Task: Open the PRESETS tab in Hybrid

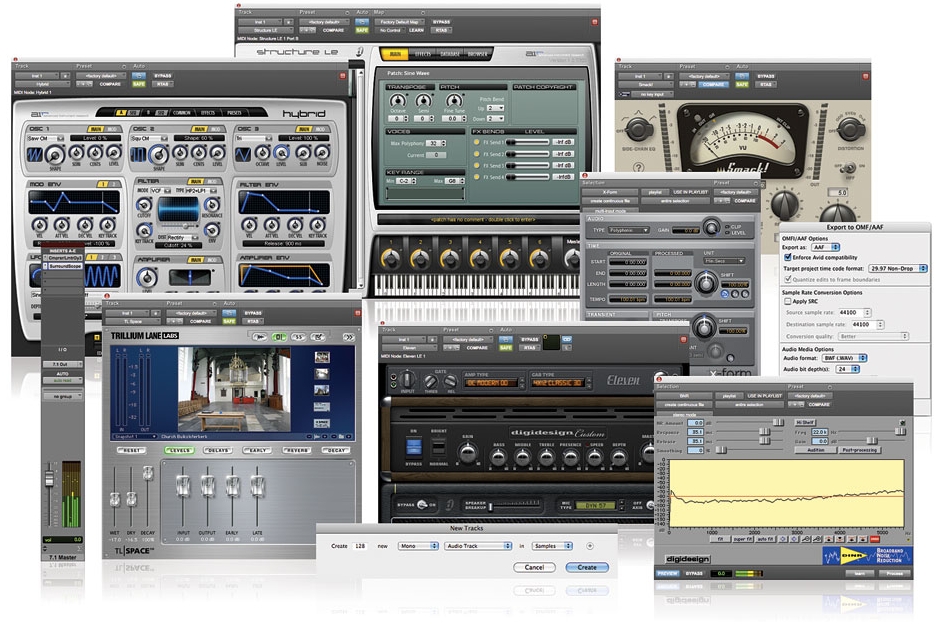Action: pos(234,113)
